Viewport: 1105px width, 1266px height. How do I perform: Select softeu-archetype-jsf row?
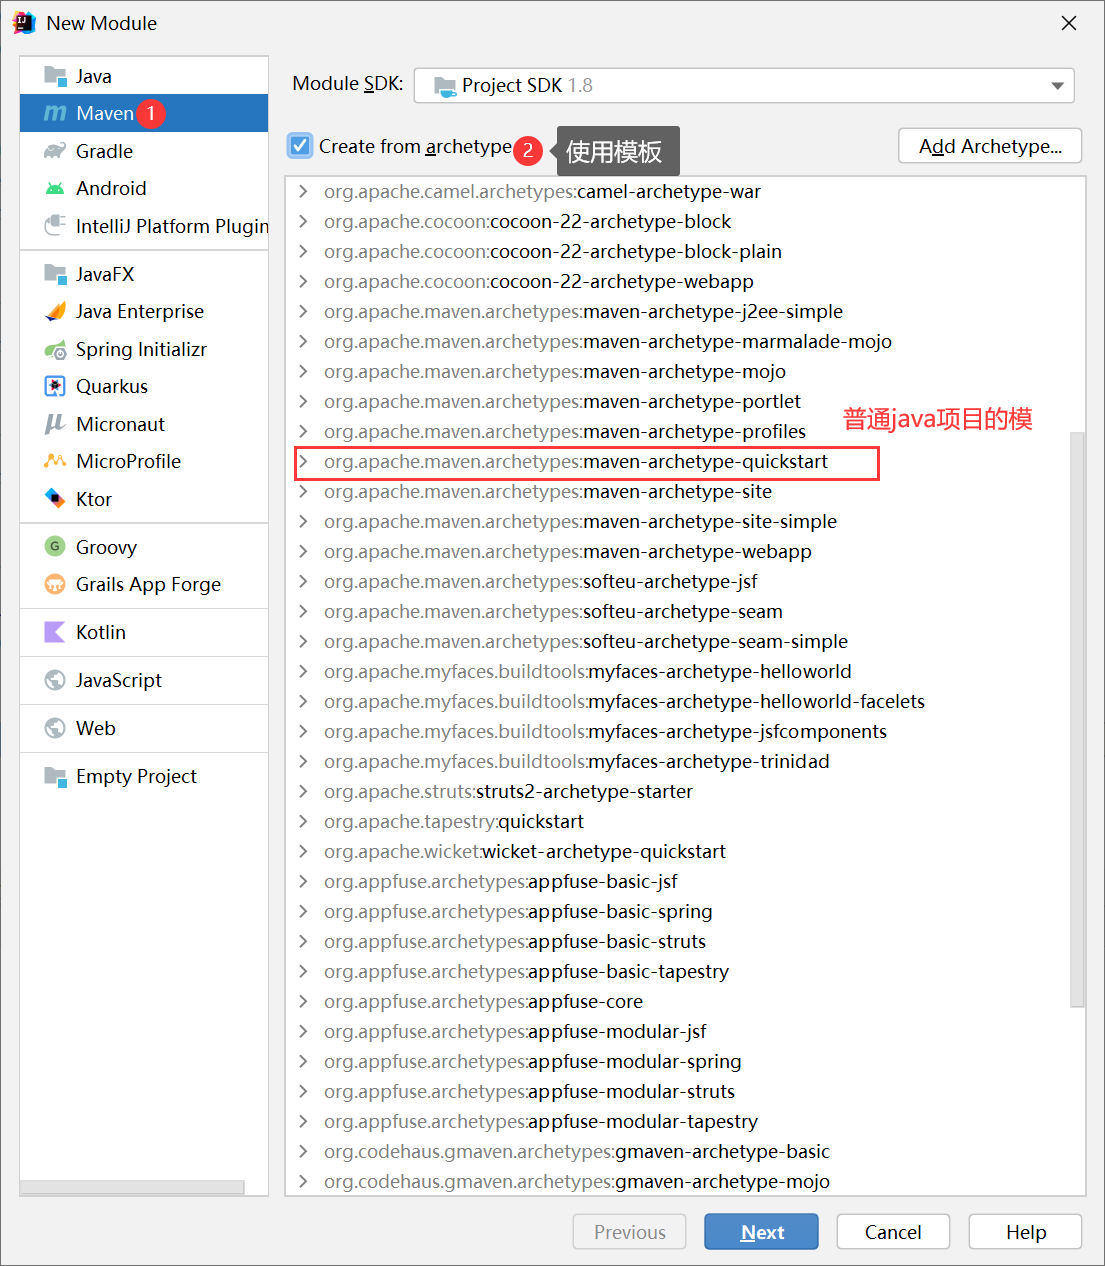(685, 581)
